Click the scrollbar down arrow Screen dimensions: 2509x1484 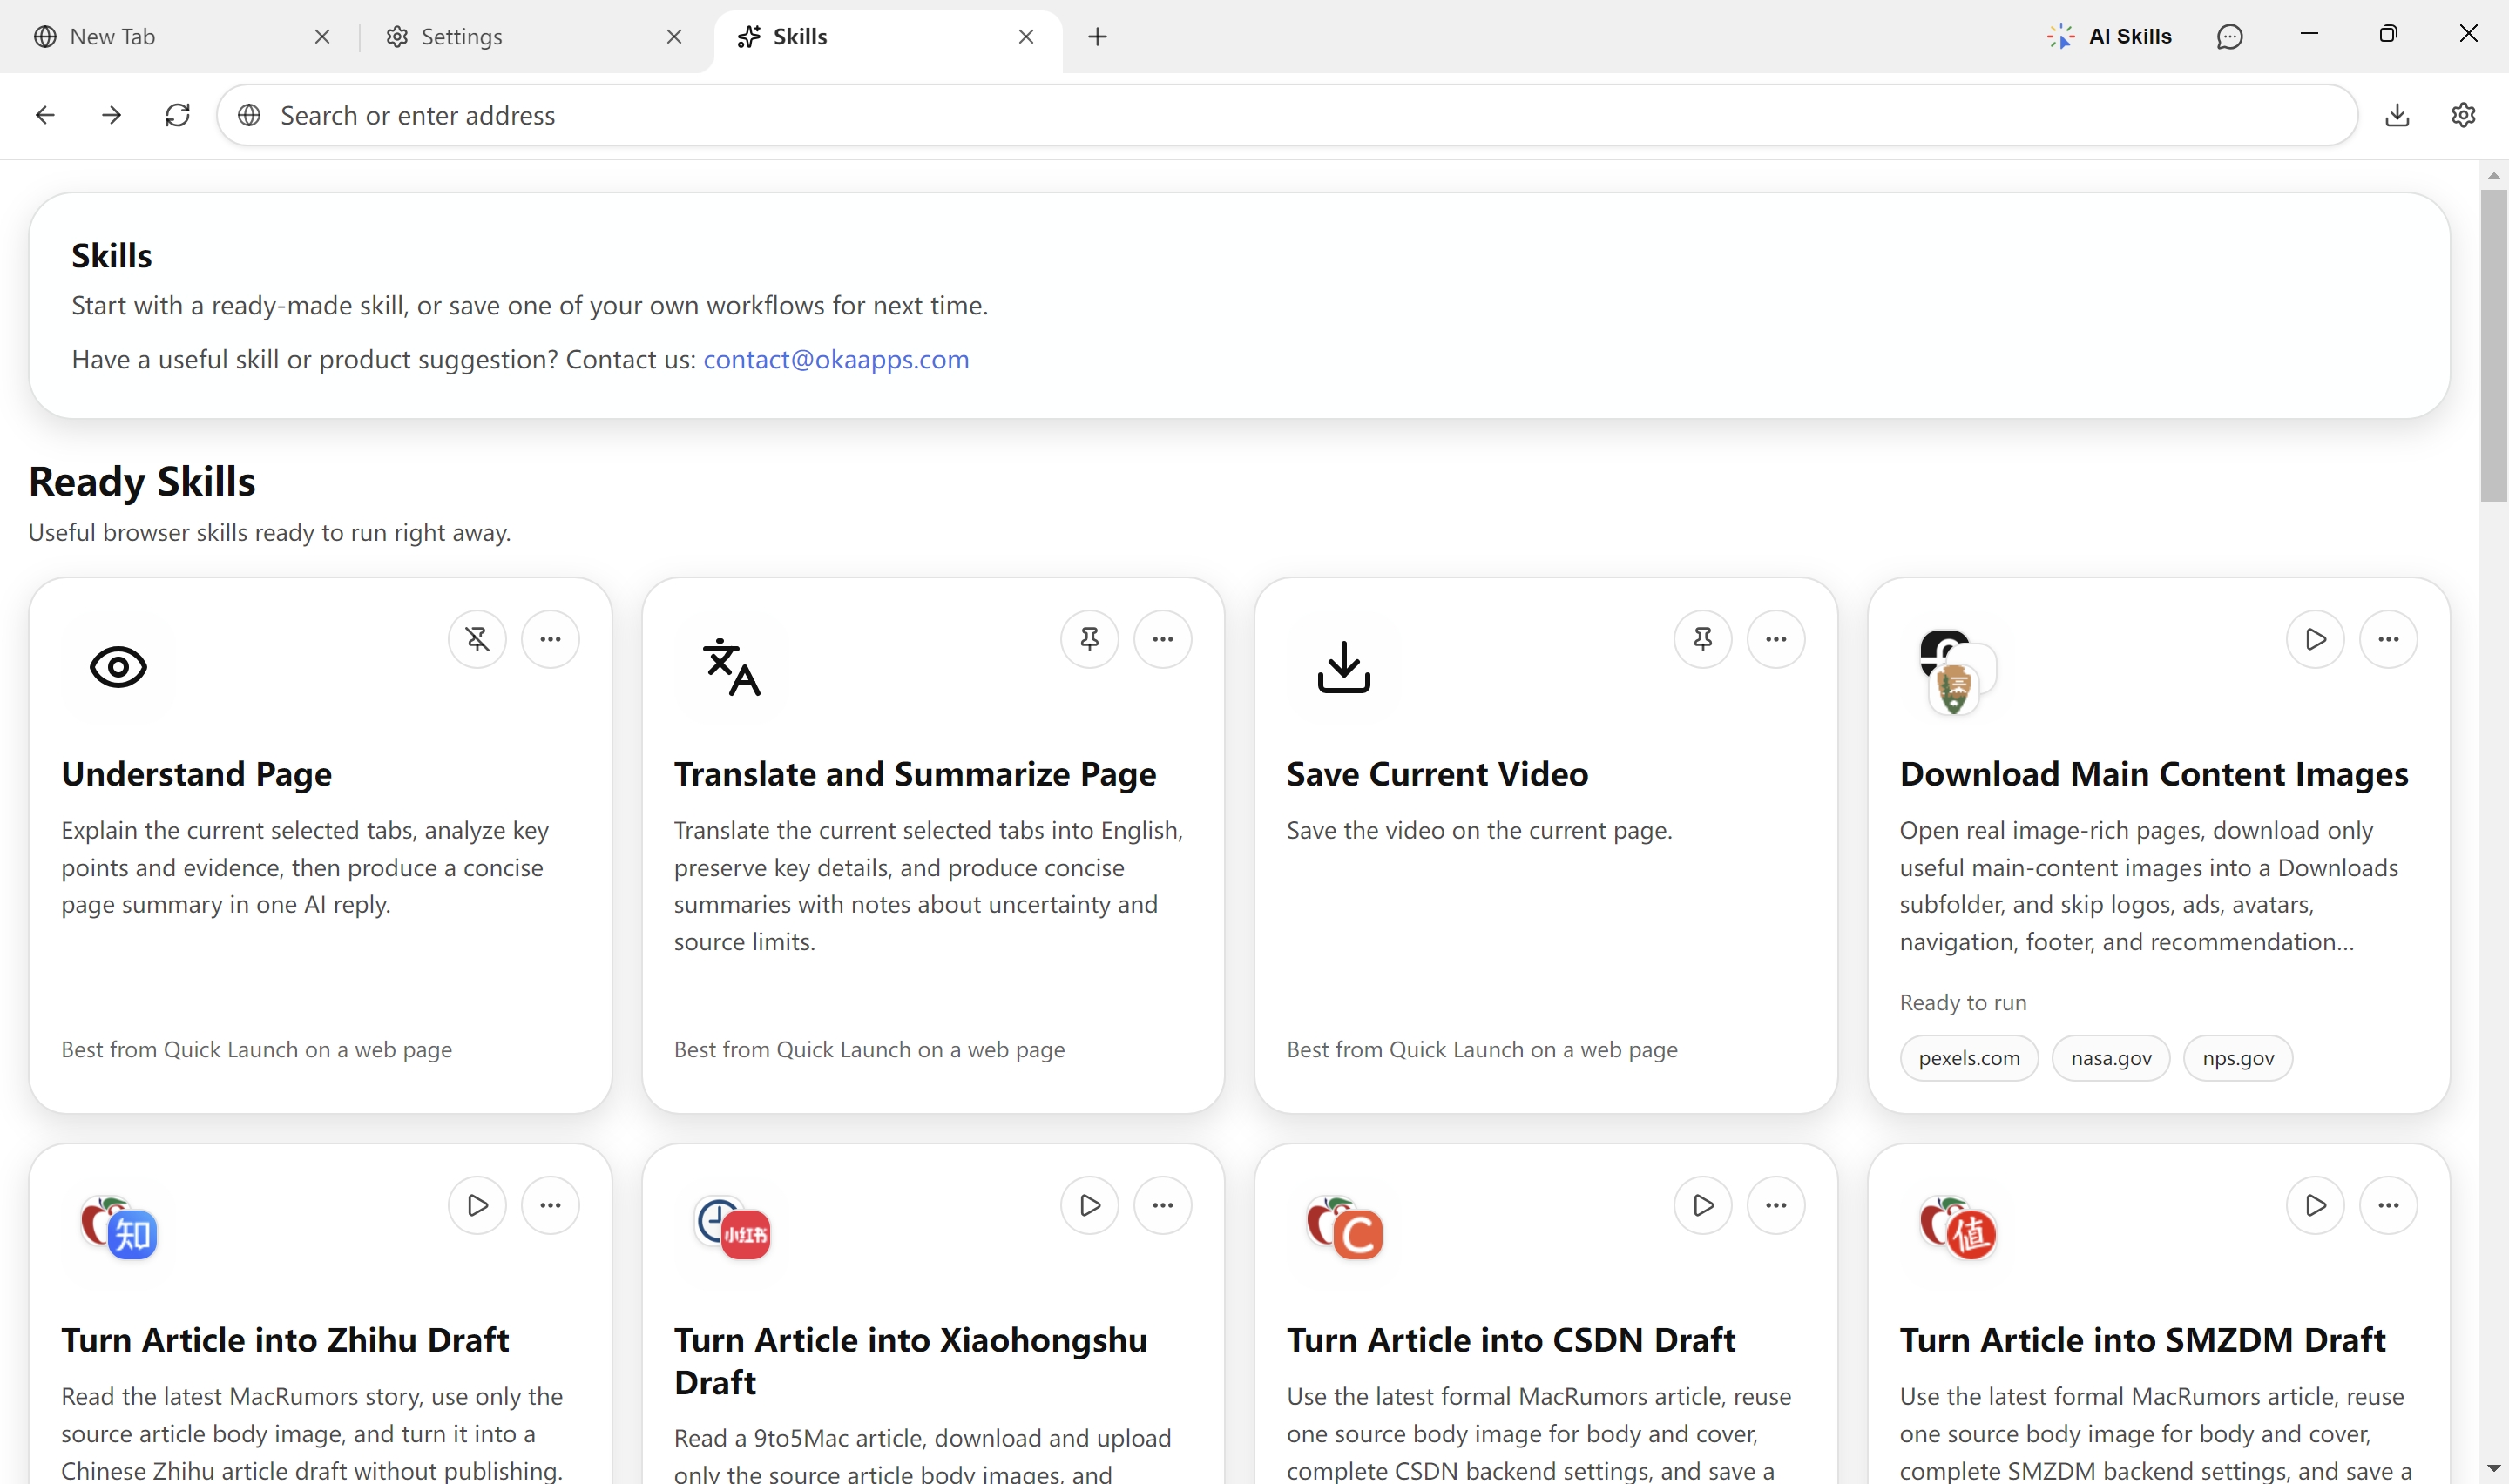[2493, 1468]
